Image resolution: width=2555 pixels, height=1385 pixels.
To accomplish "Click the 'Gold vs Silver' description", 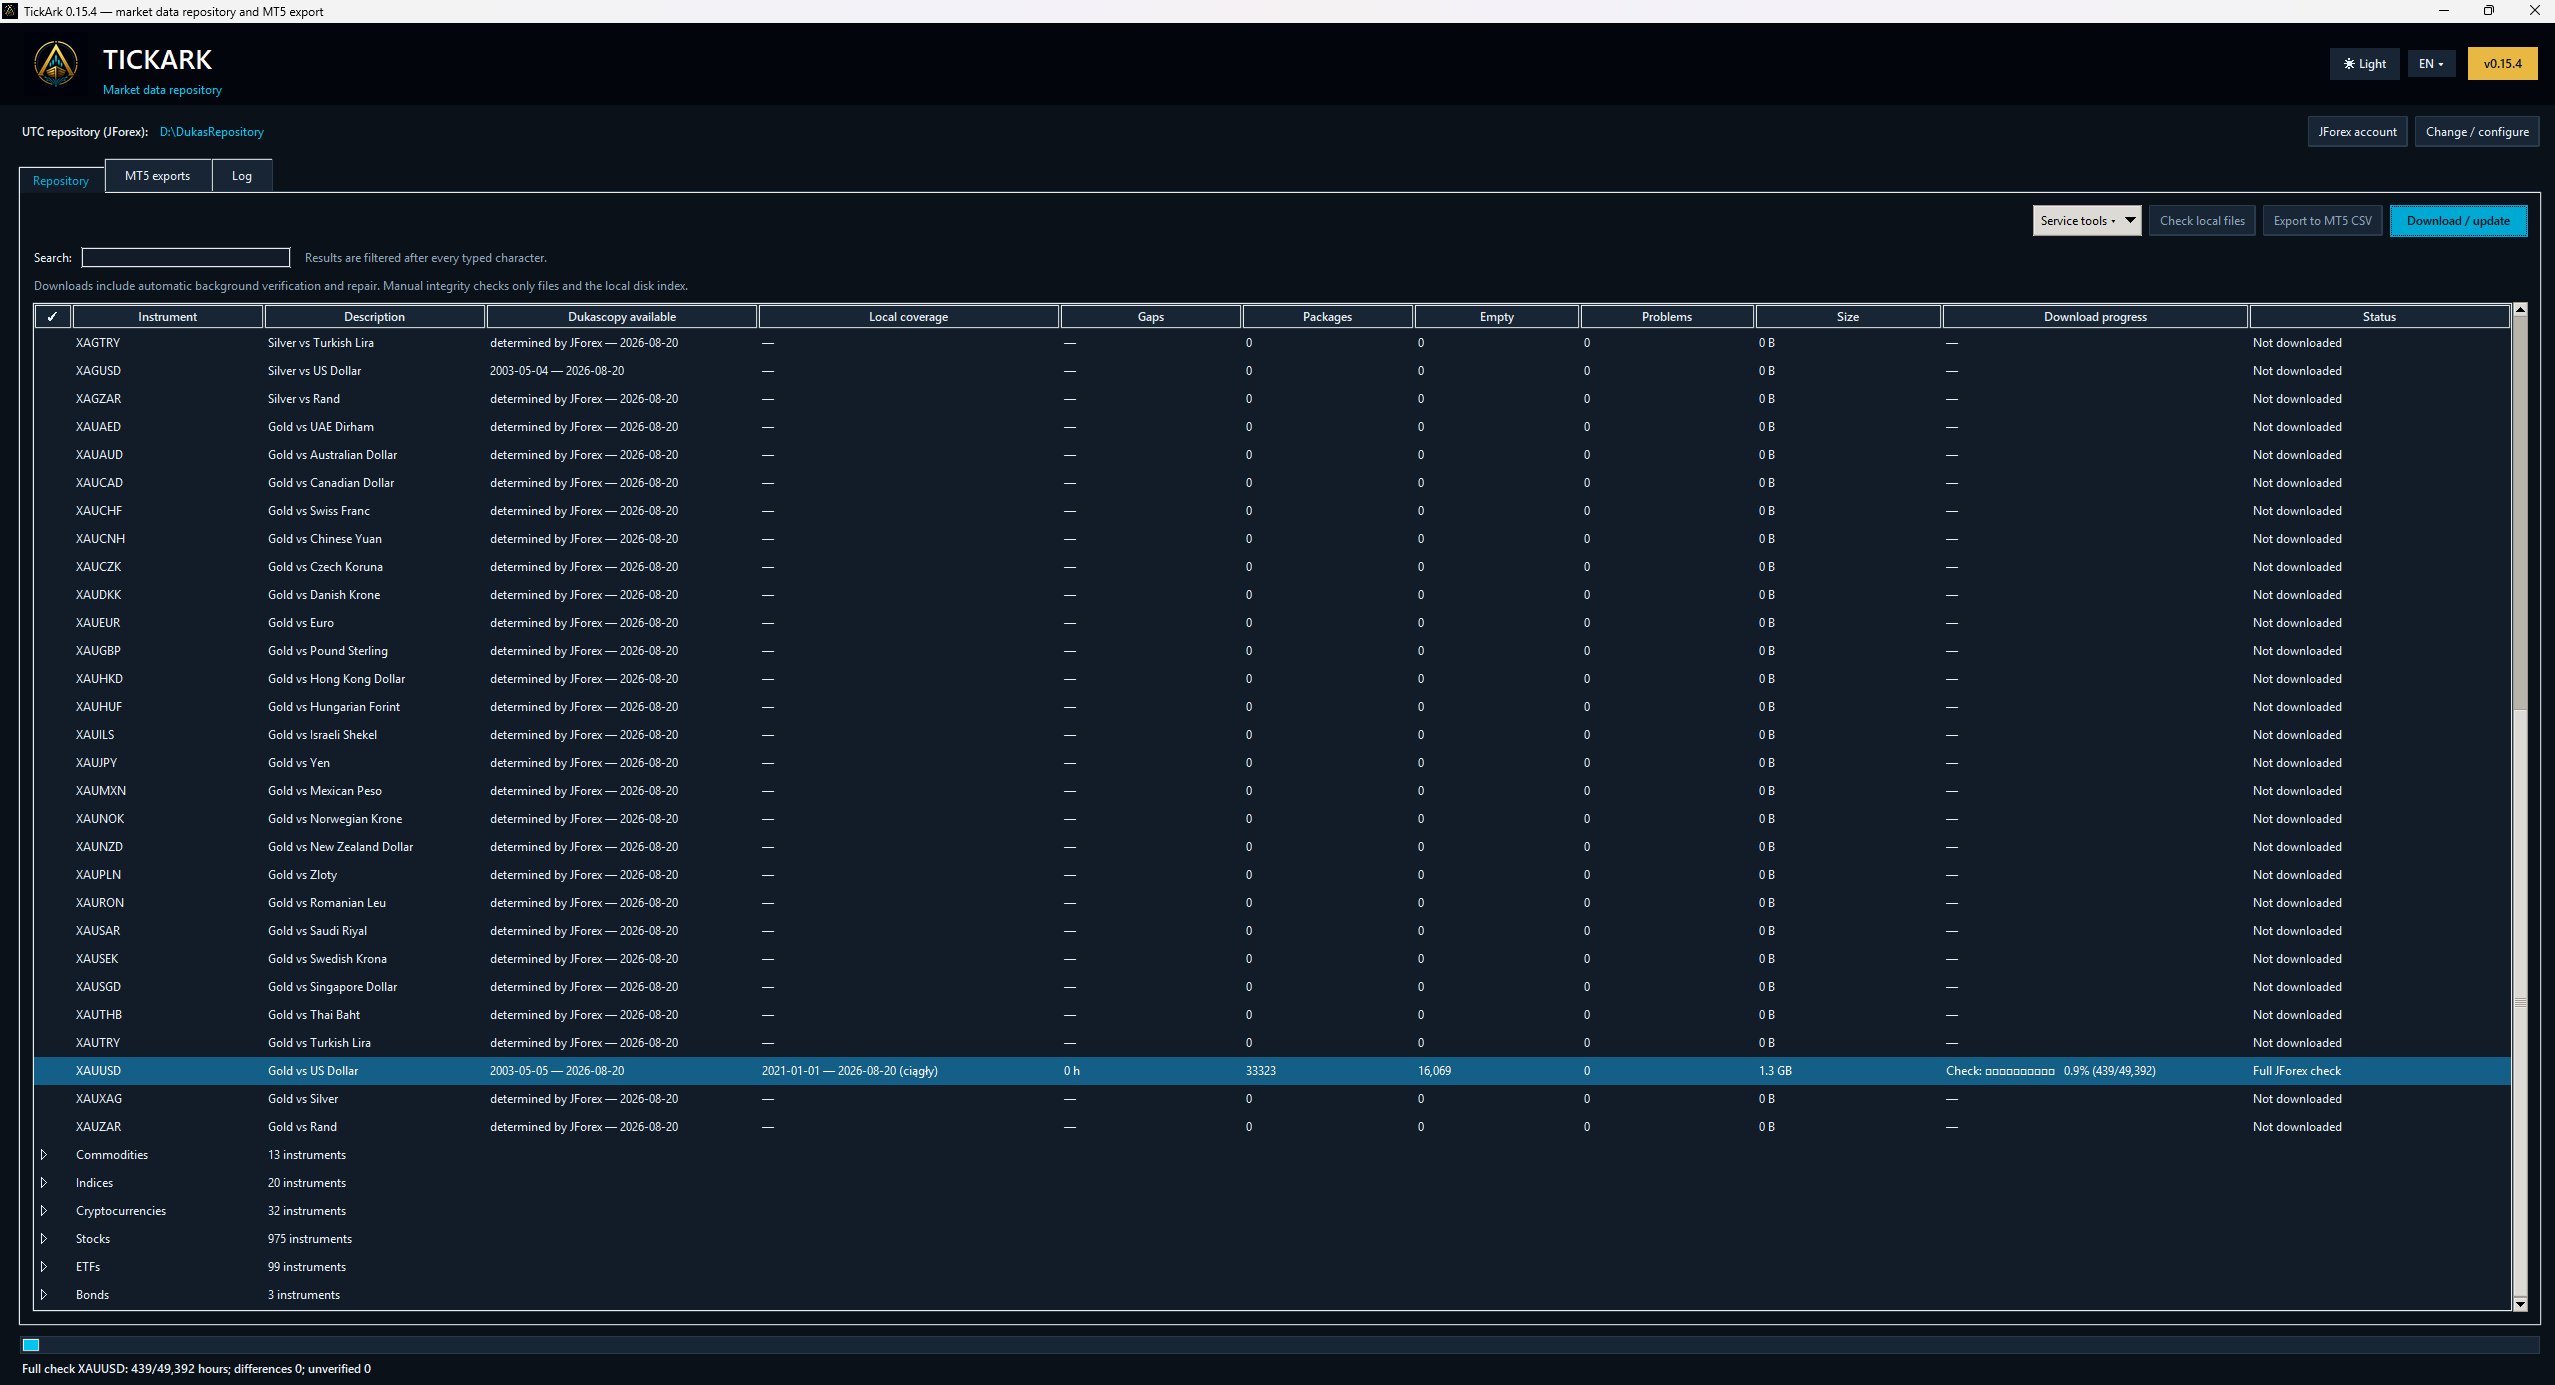I will pos(303,1099).
